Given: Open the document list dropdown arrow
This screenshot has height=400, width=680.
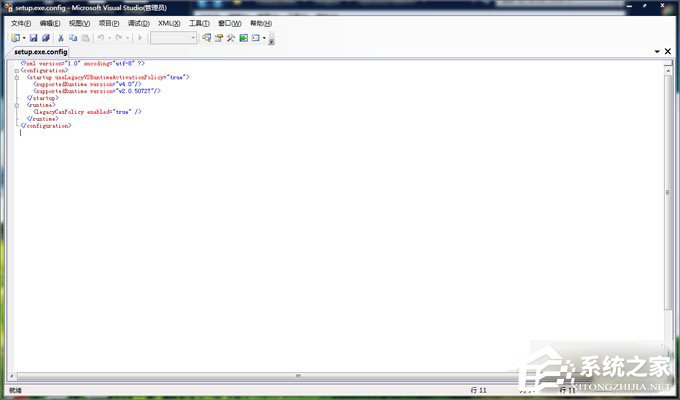Looking at the screenshot, I should click(657, 51).
